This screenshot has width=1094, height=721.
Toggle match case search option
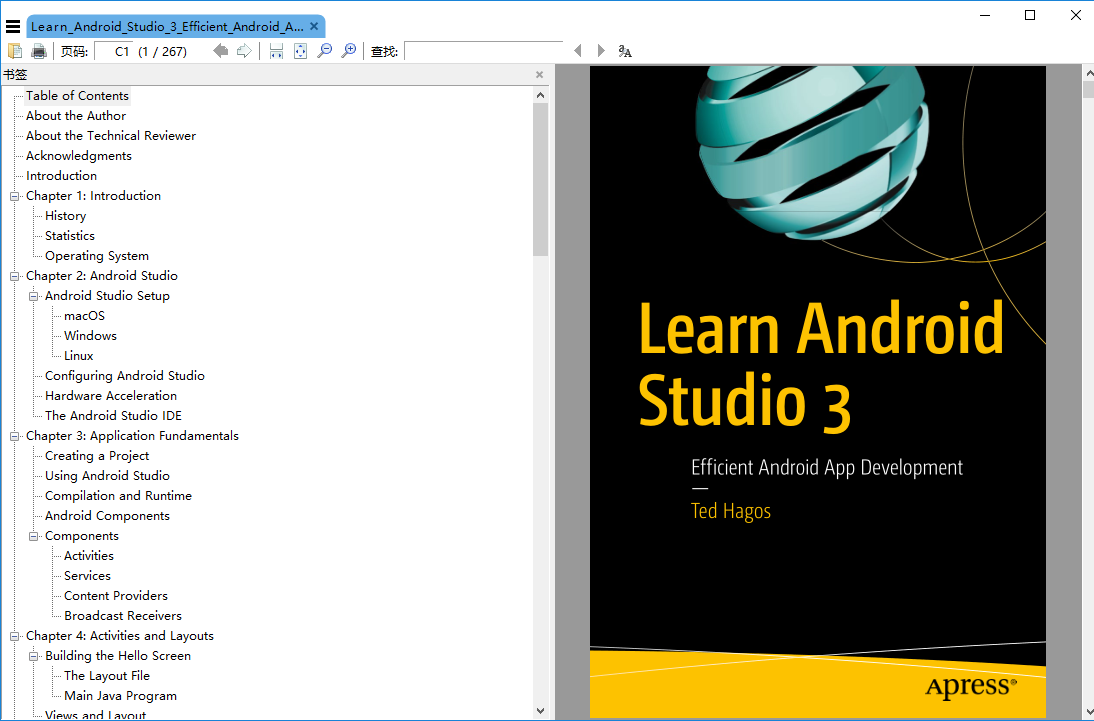click(625, 51)
